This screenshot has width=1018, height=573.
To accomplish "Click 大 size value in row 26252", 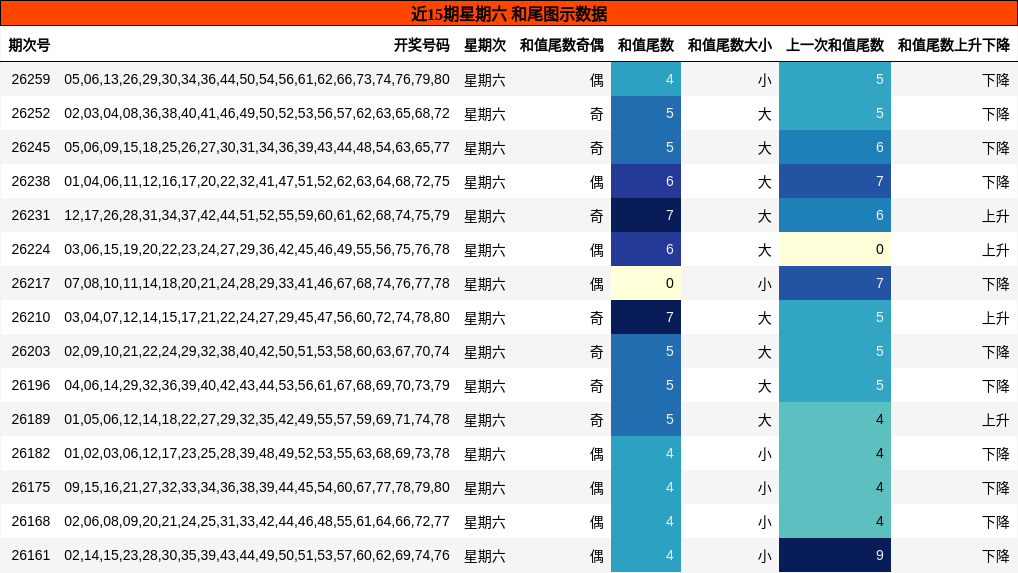I will click(x=764, y=114).
